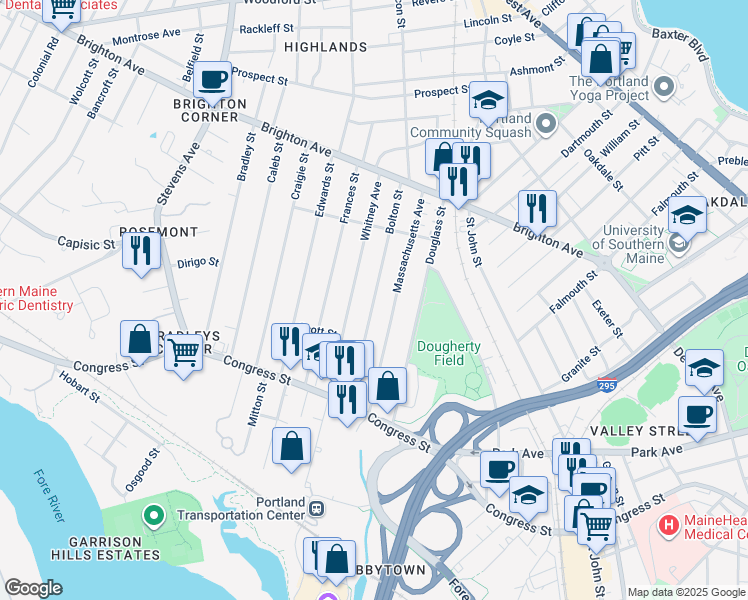Select the shopping bag marker near Mitton St

(291, 447)
